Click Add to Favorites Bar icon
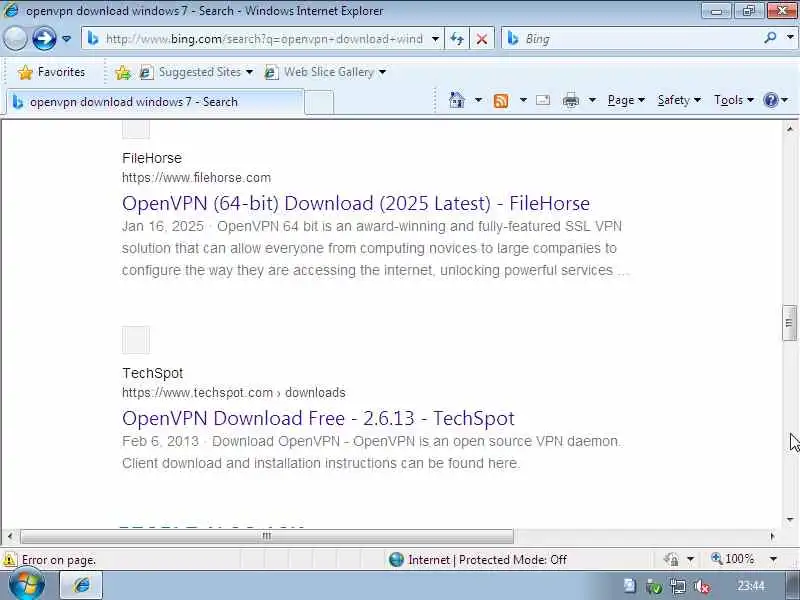This screenshot has height=600, width=800. pyautogui.click(x=123, y=72)
